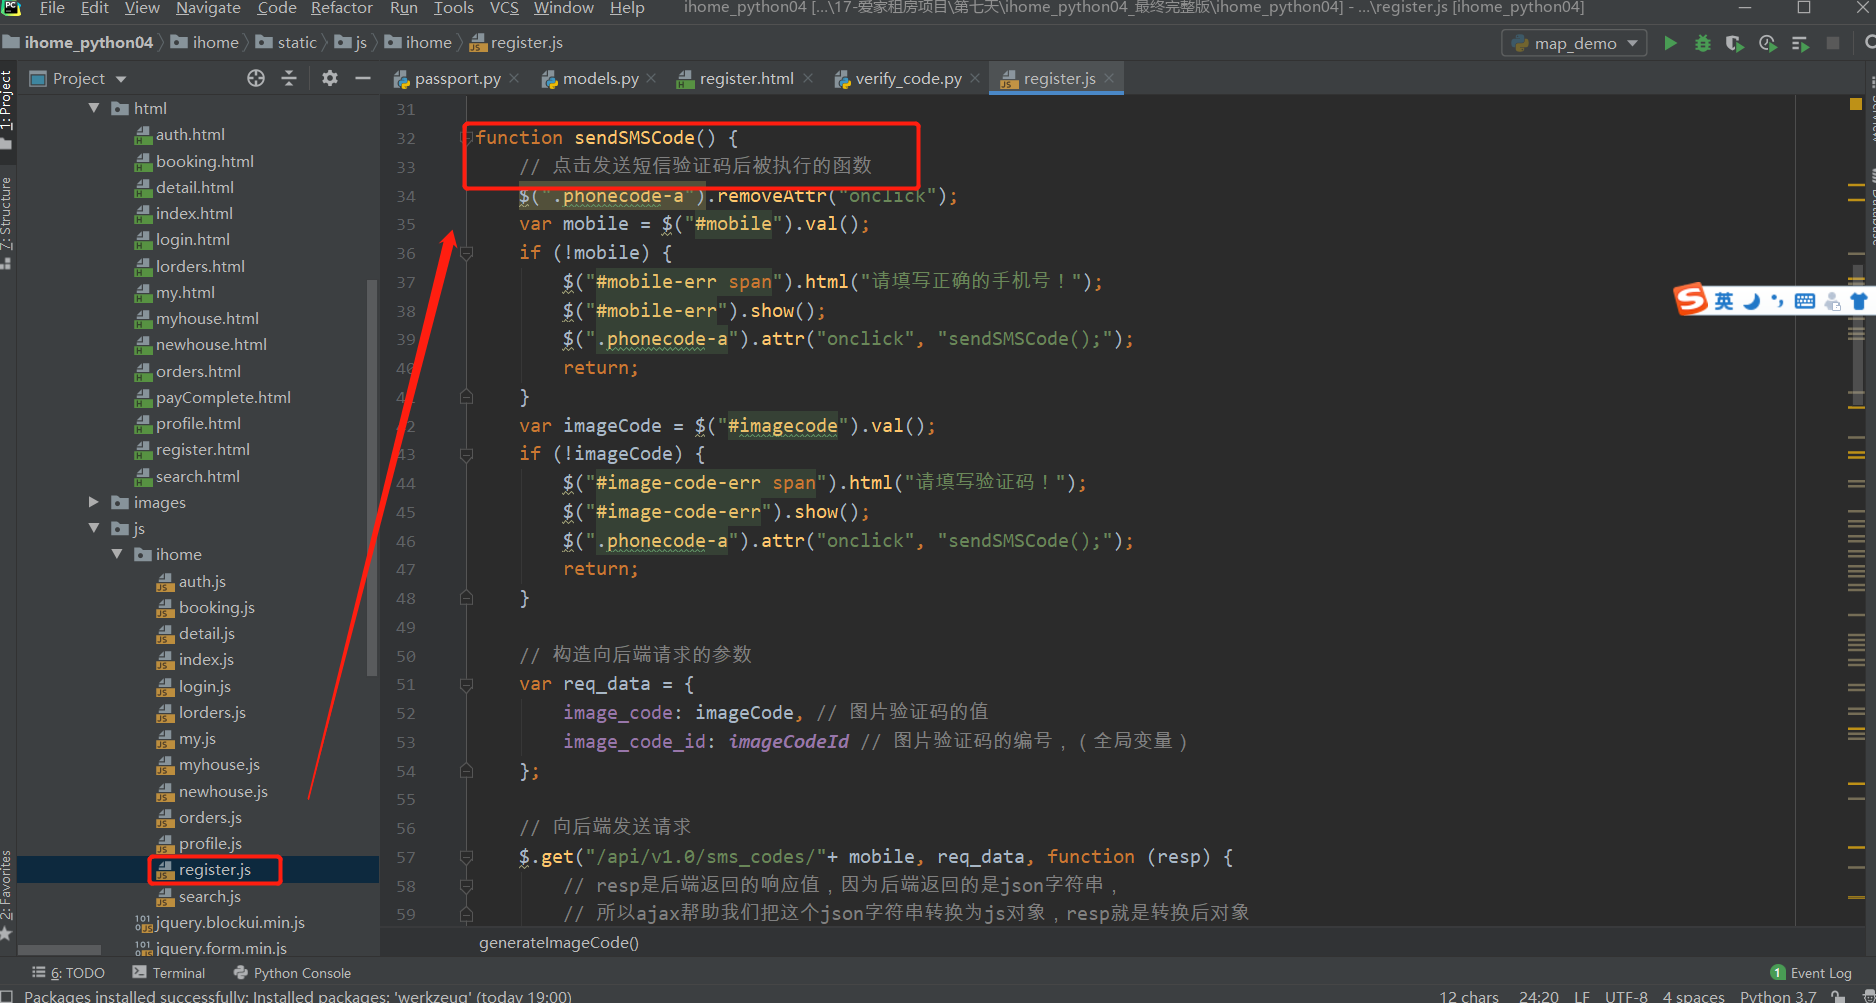Select register.js in the project tree
Image resolution: width=1876 pixels, height=1003 pixels.
(214, 870)
